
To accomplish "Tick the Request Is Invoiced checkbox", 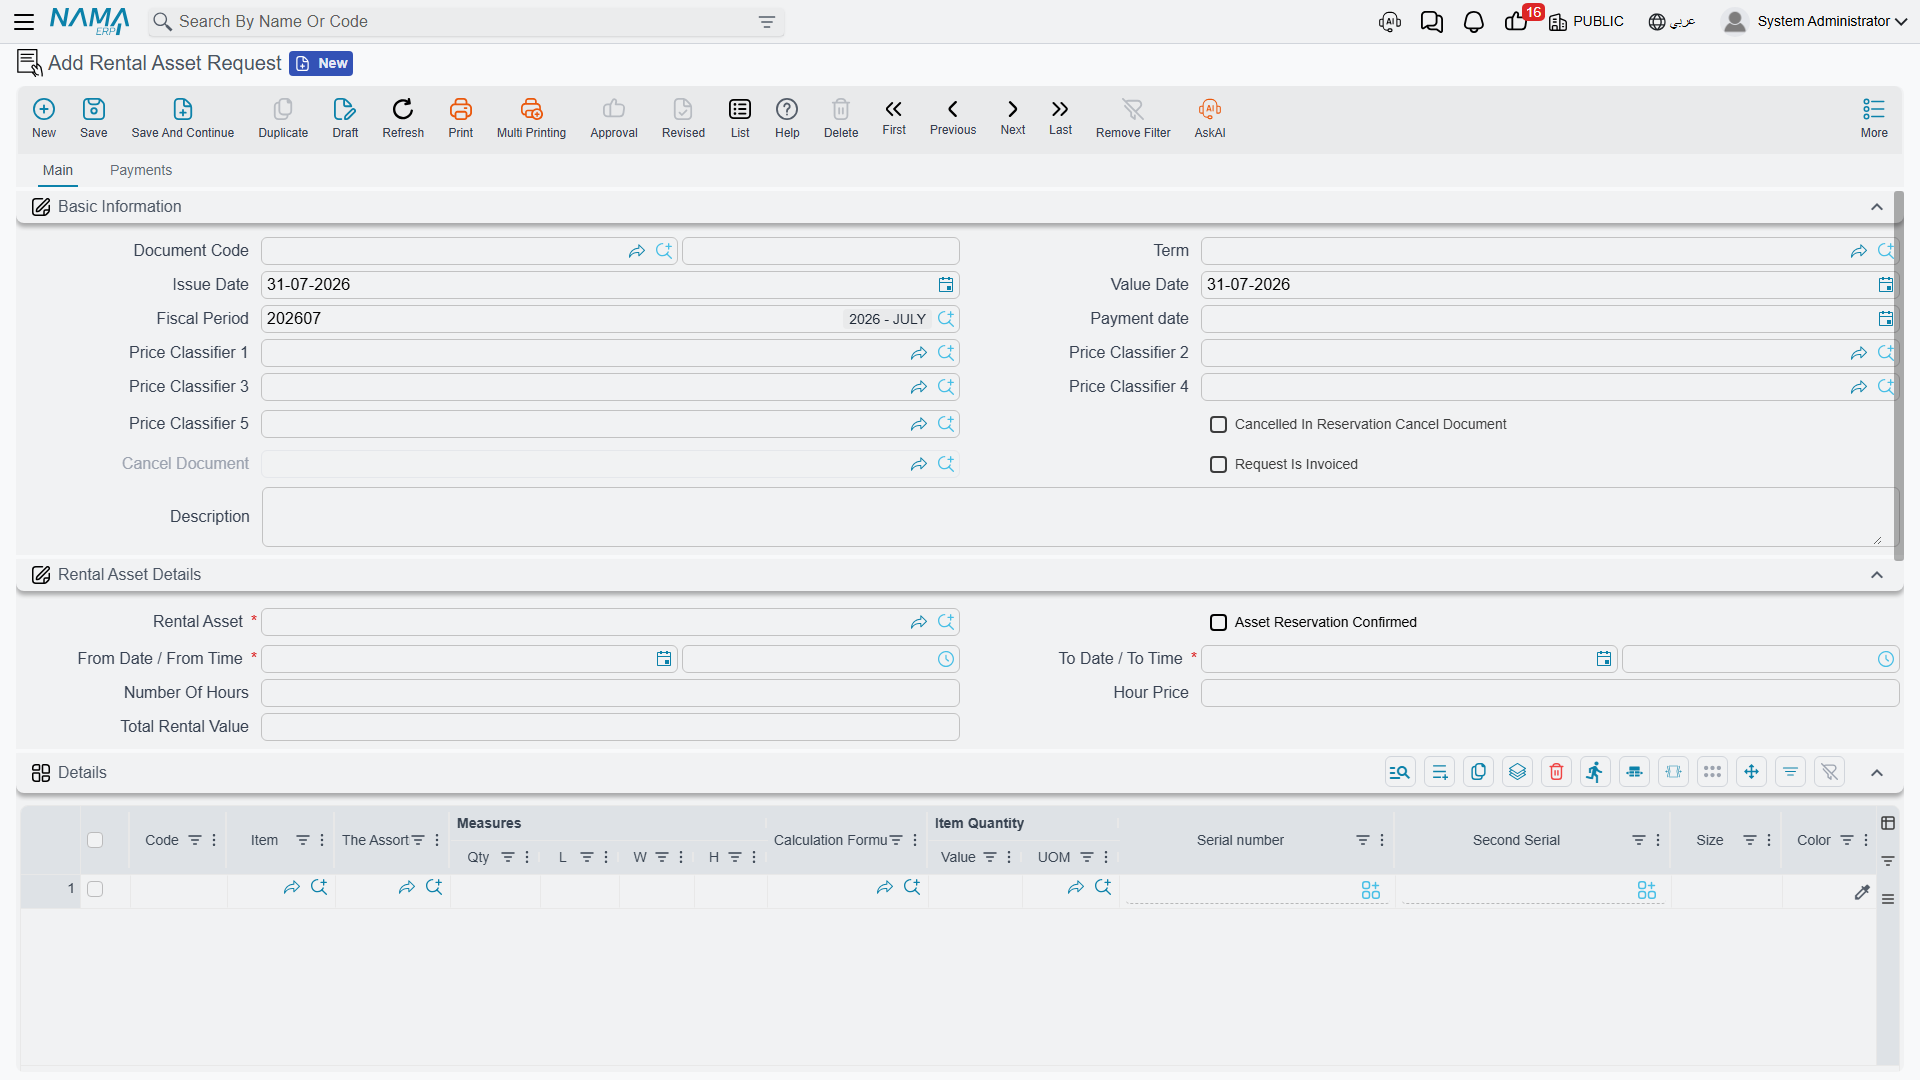I will tap(1218, 465).
